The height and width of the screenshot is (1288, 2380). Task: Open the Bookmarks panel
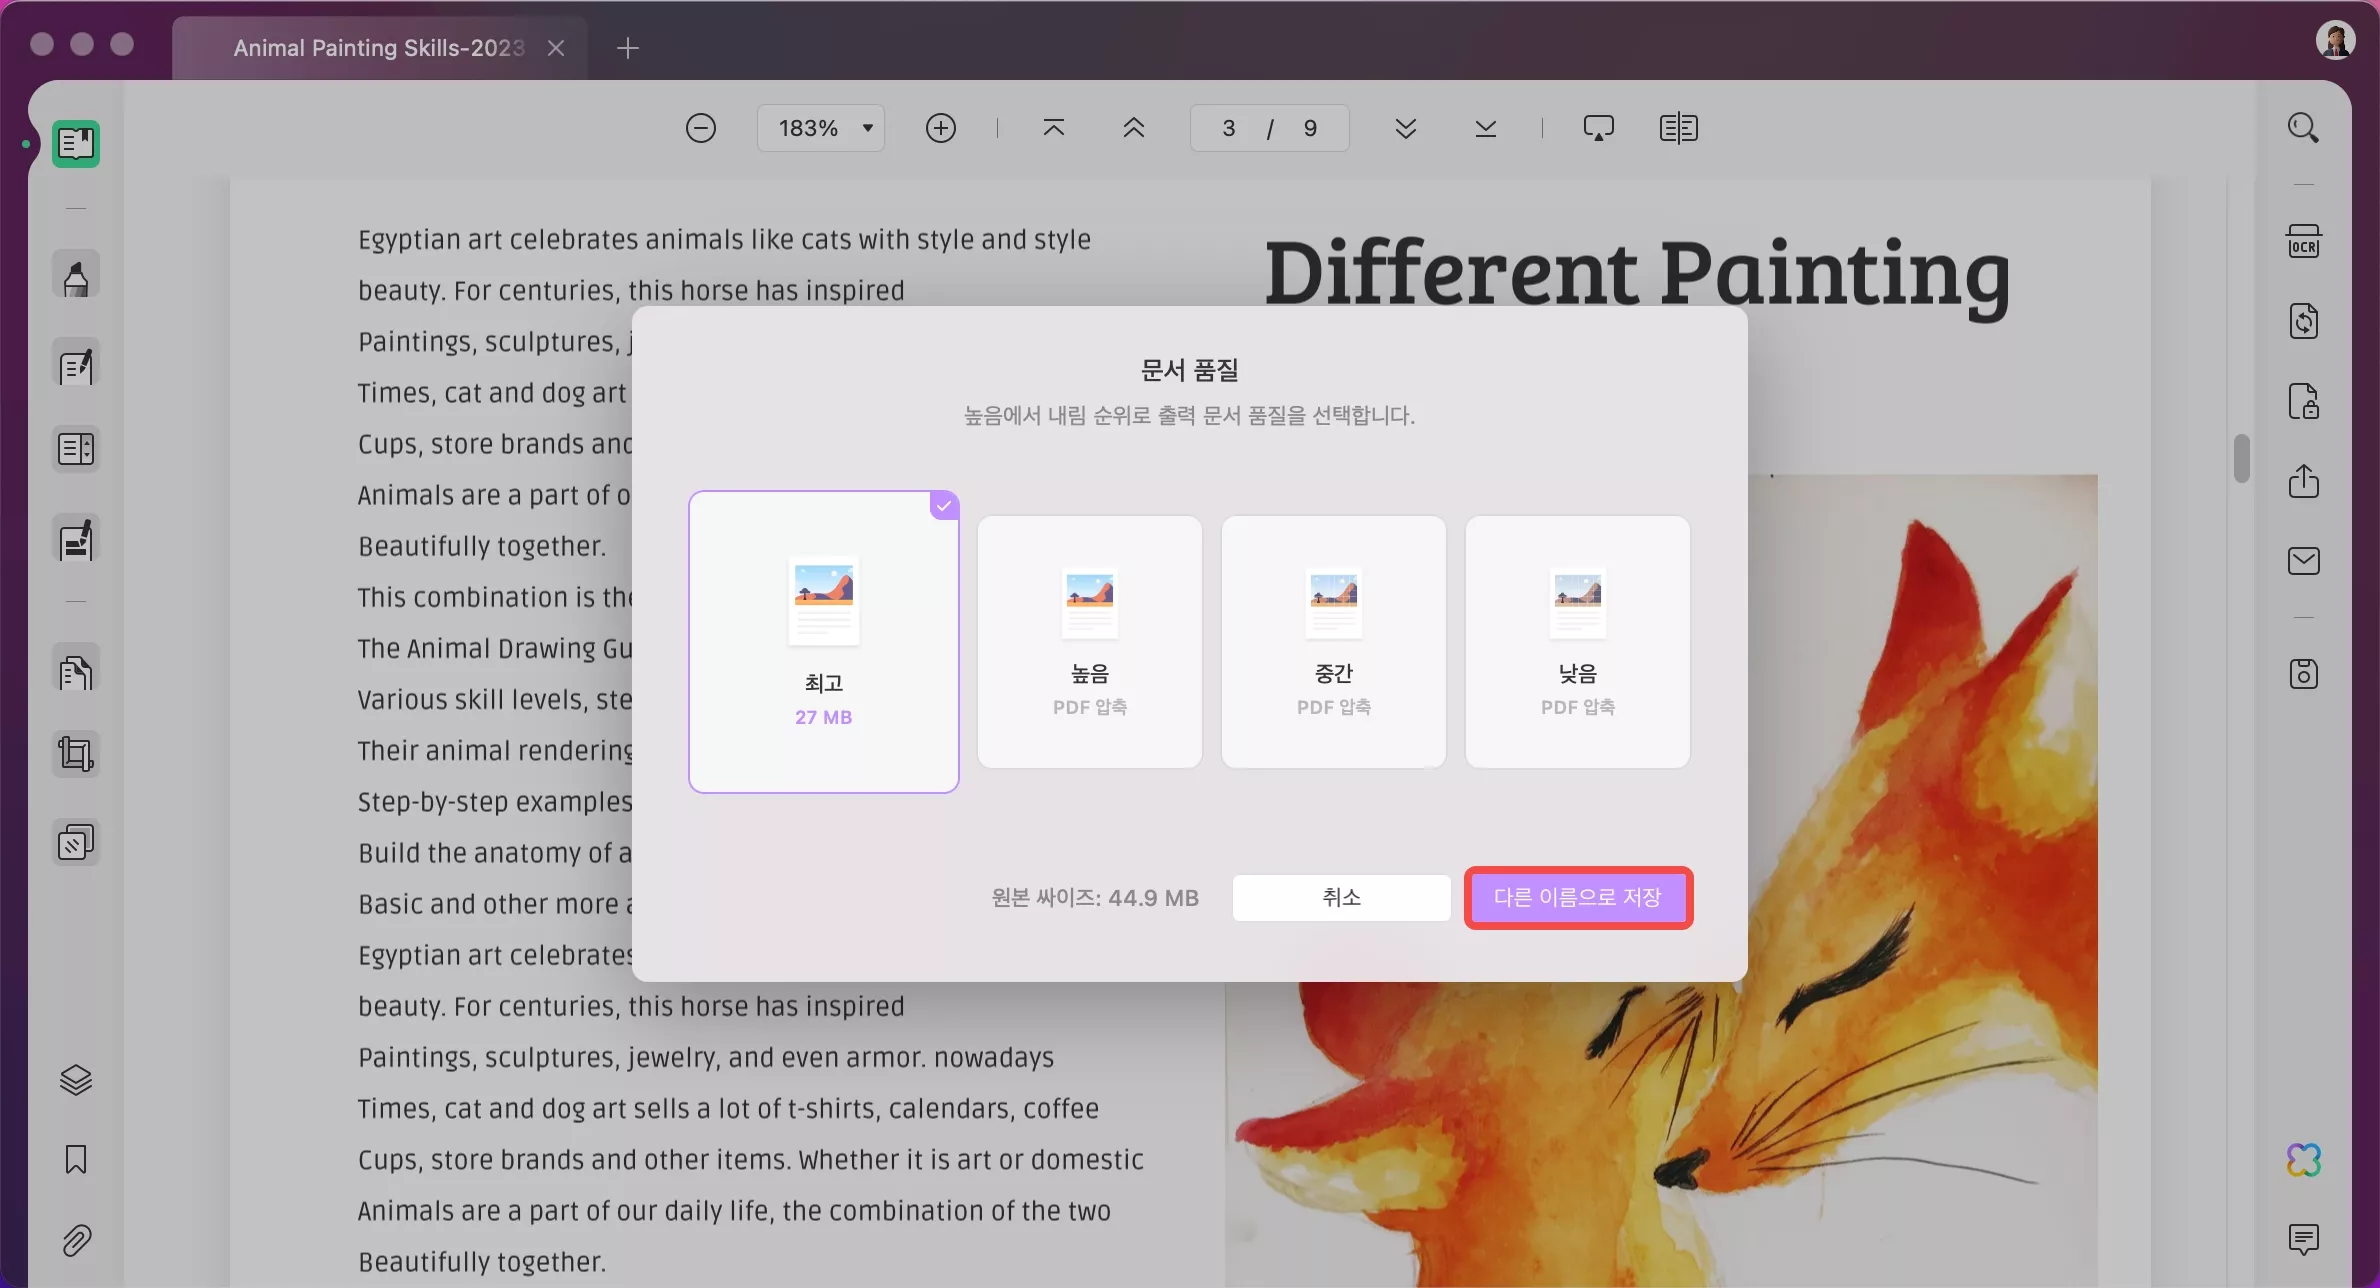76,1160
